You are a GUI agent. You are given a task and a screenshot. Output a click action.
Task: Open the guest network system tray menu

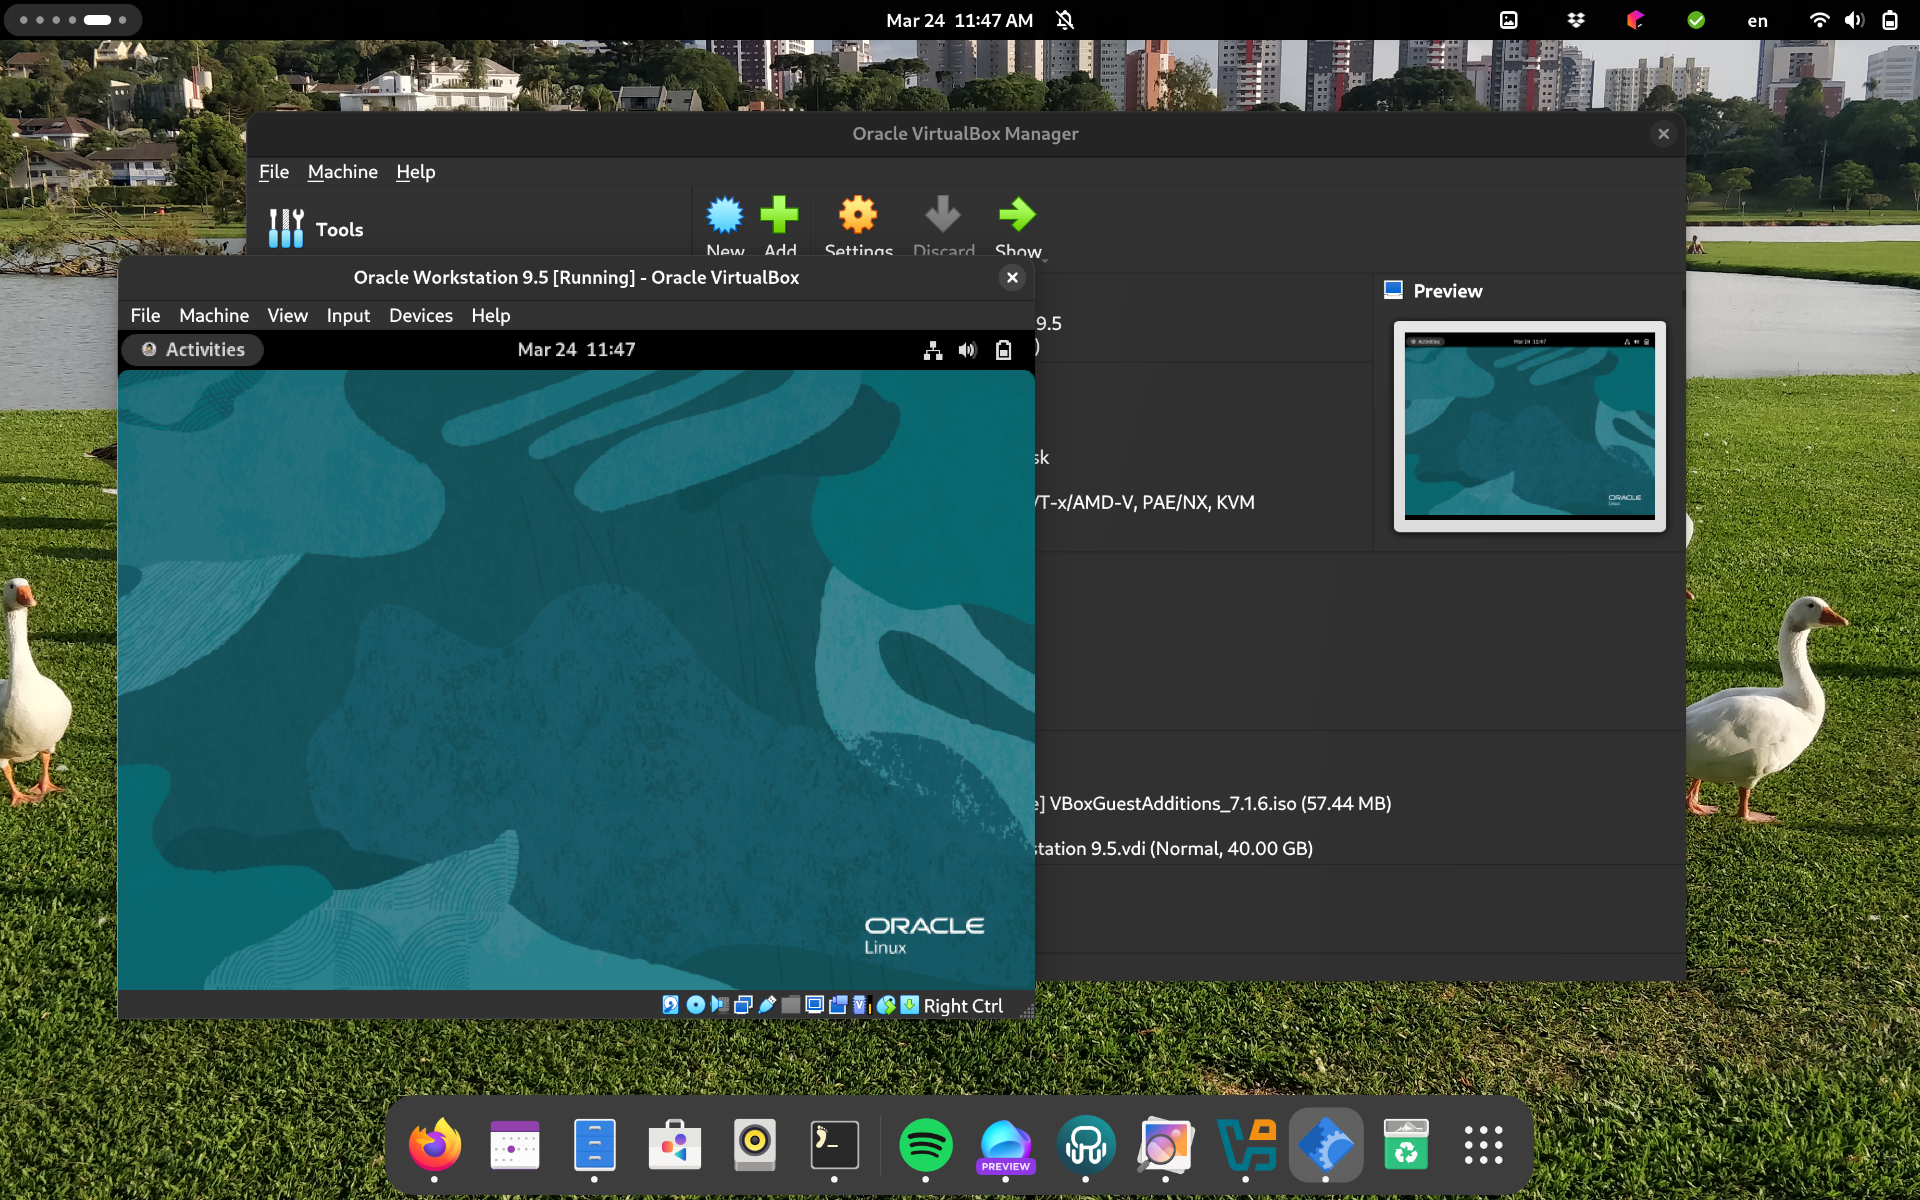[x=932, y=350]
